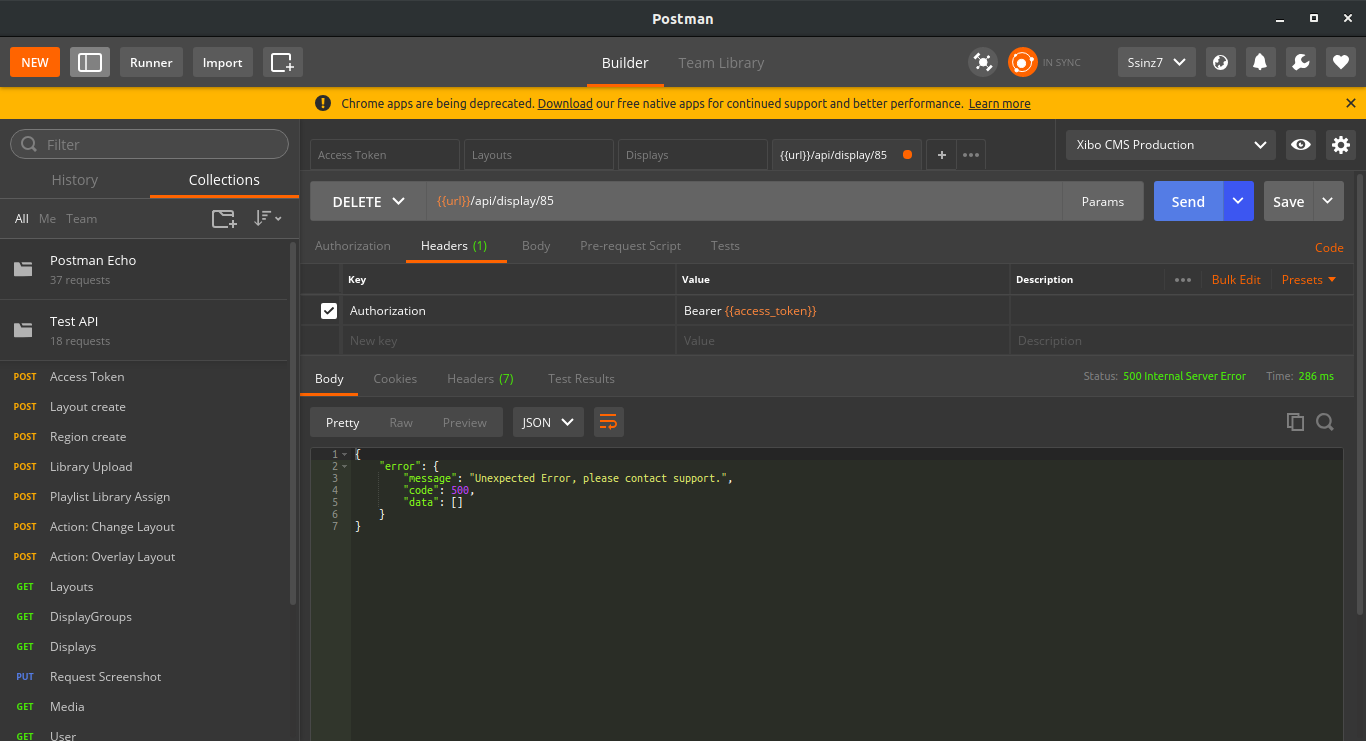Collapse JSON line 1 fold arrow

345,454
